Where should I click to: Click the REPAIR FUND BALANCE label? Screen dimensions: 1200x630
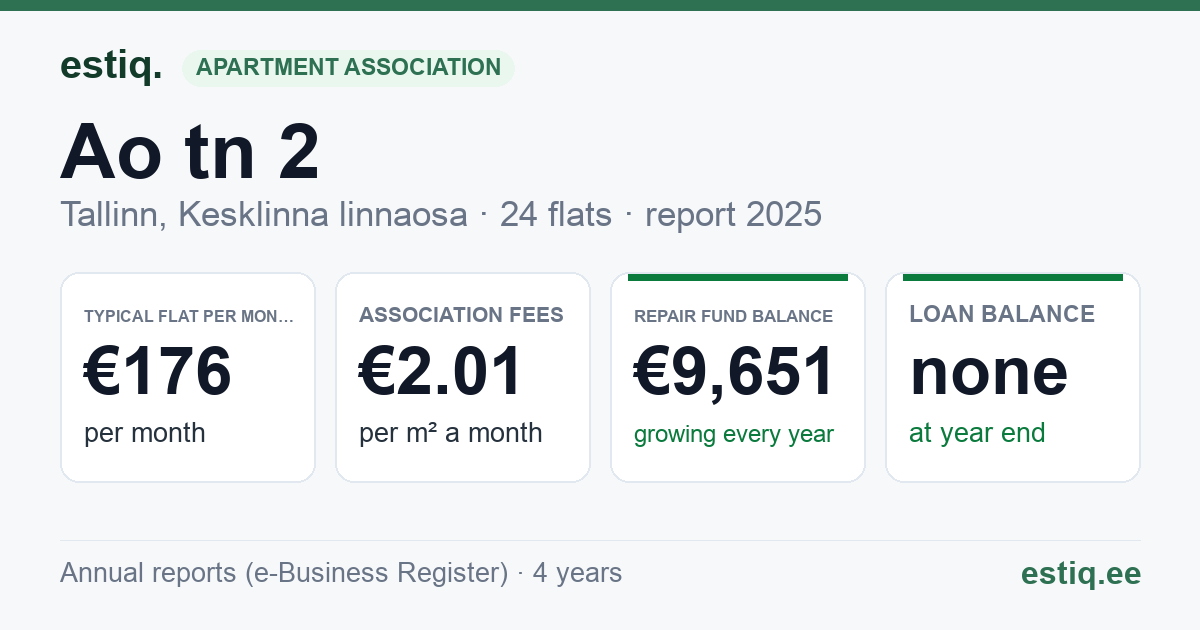(x=733, y=316)
